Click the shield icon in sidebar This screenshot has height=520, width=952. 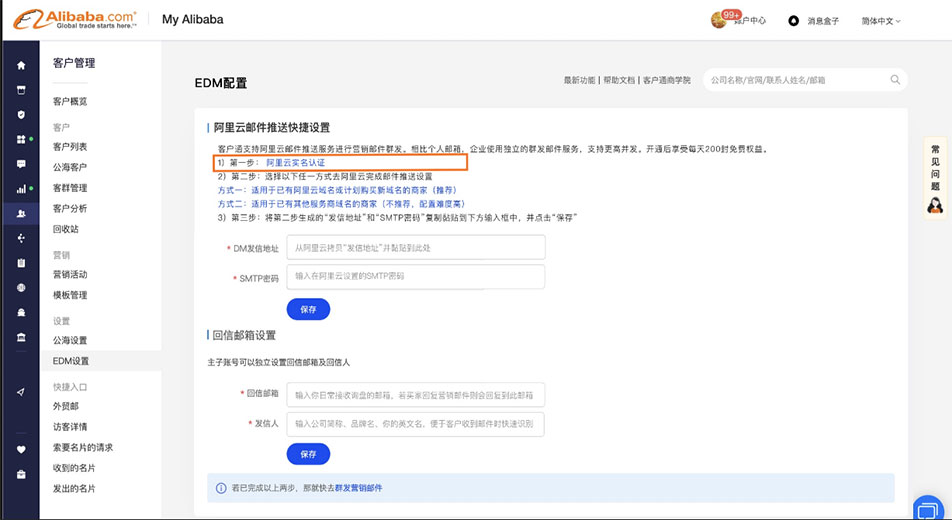[21, 114]
